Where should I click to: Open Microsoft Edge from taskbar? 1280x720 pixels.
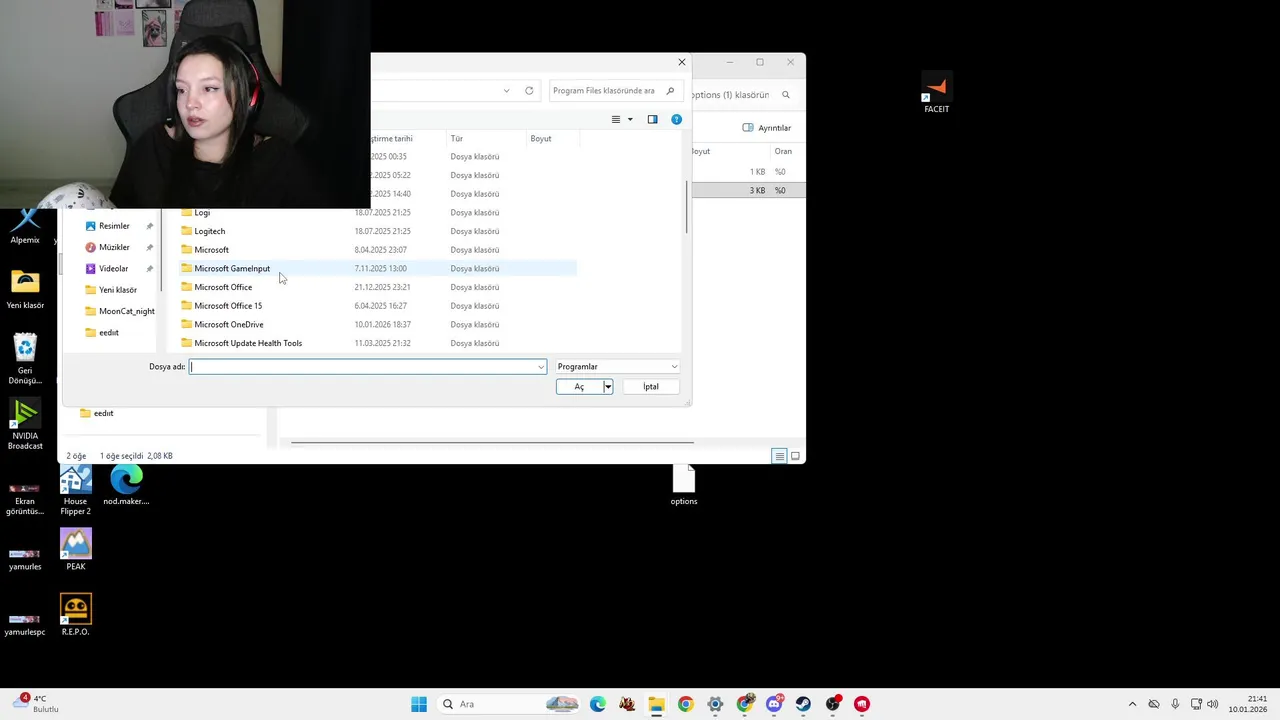[x=598, y=704]
